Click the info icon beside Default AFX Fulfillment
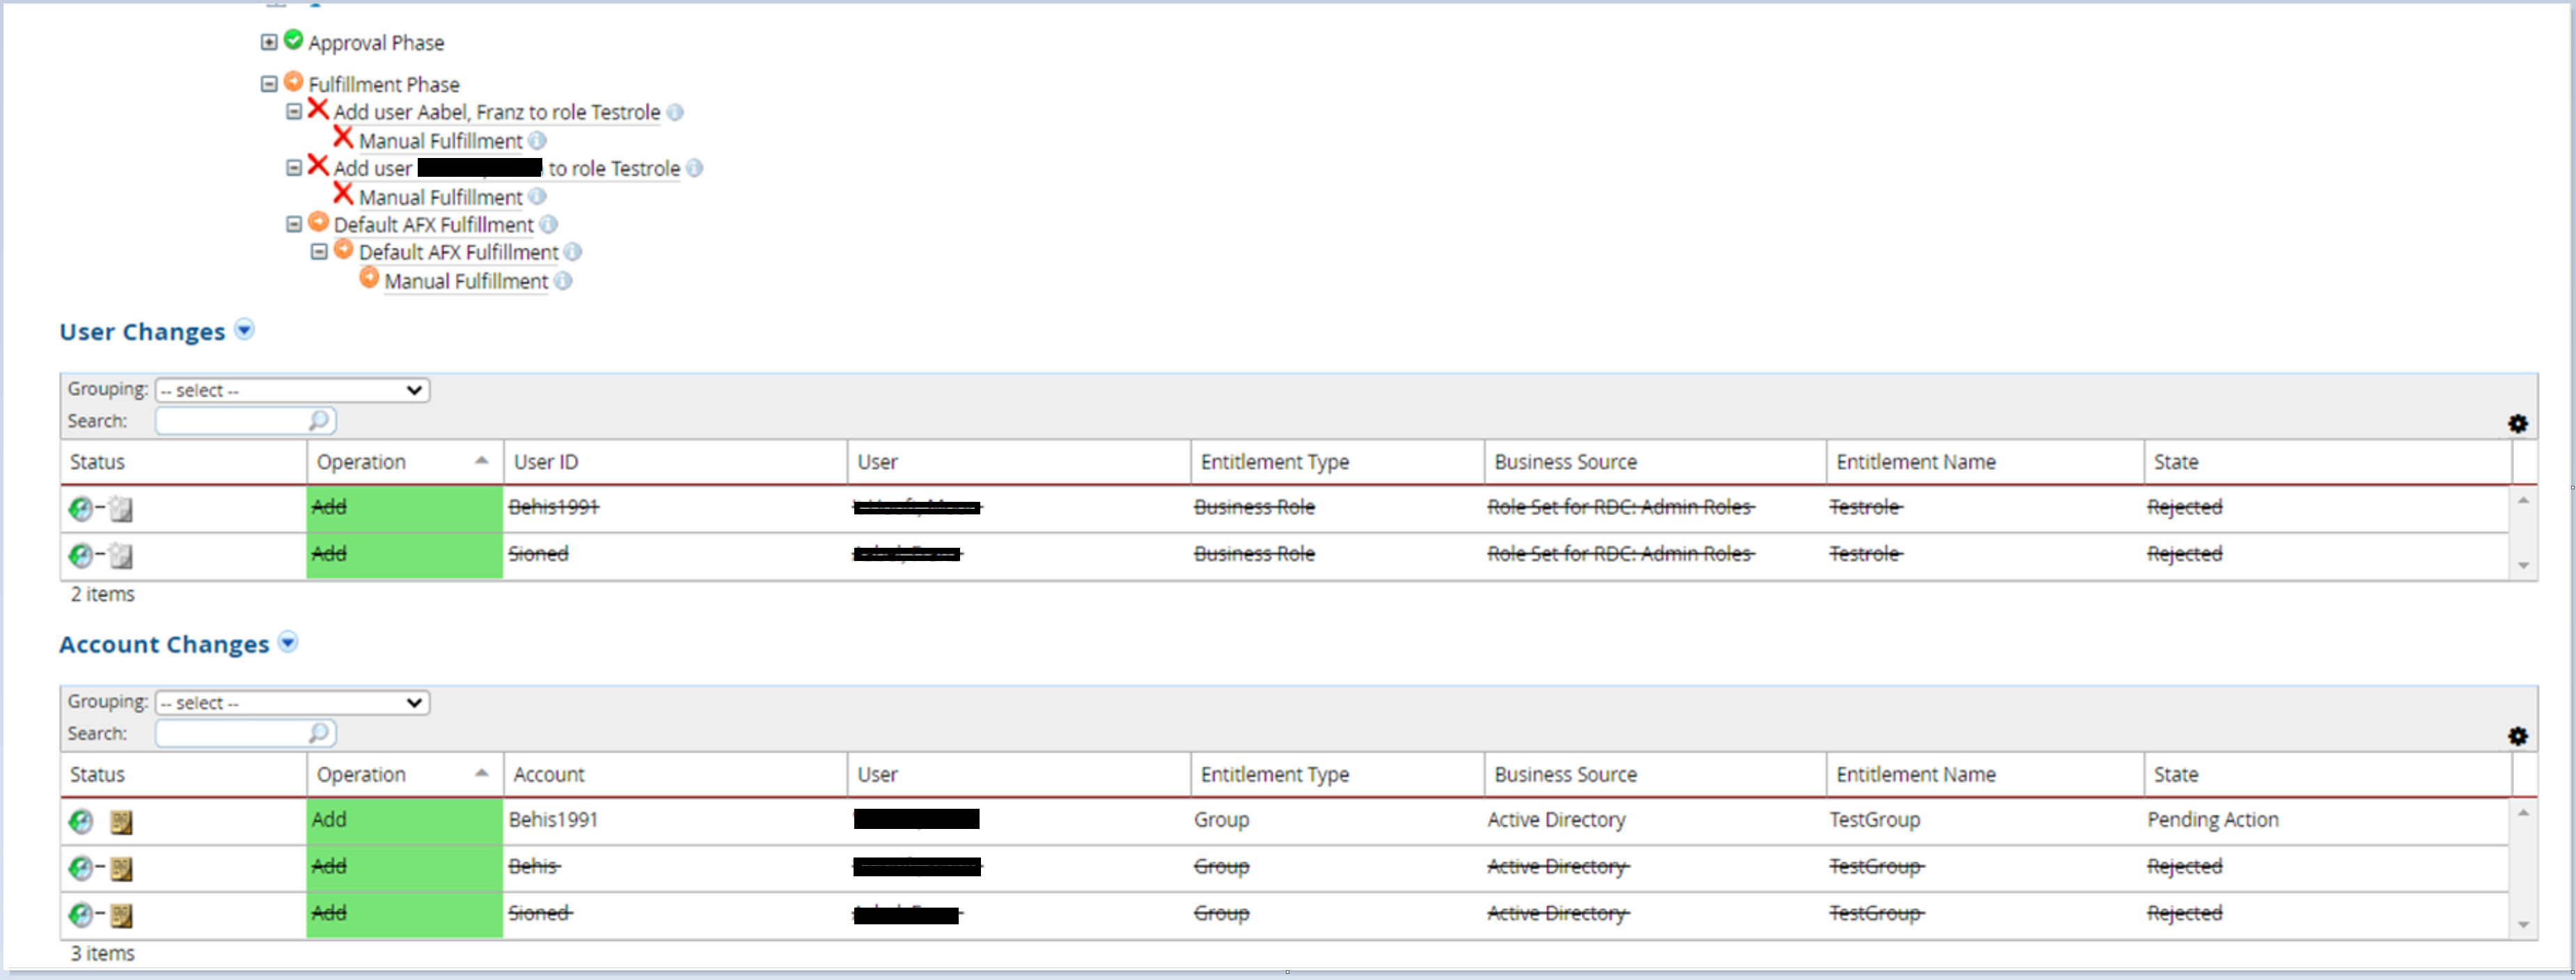The width and height of the screenshot is (2576, 980). tap(548, 225)
